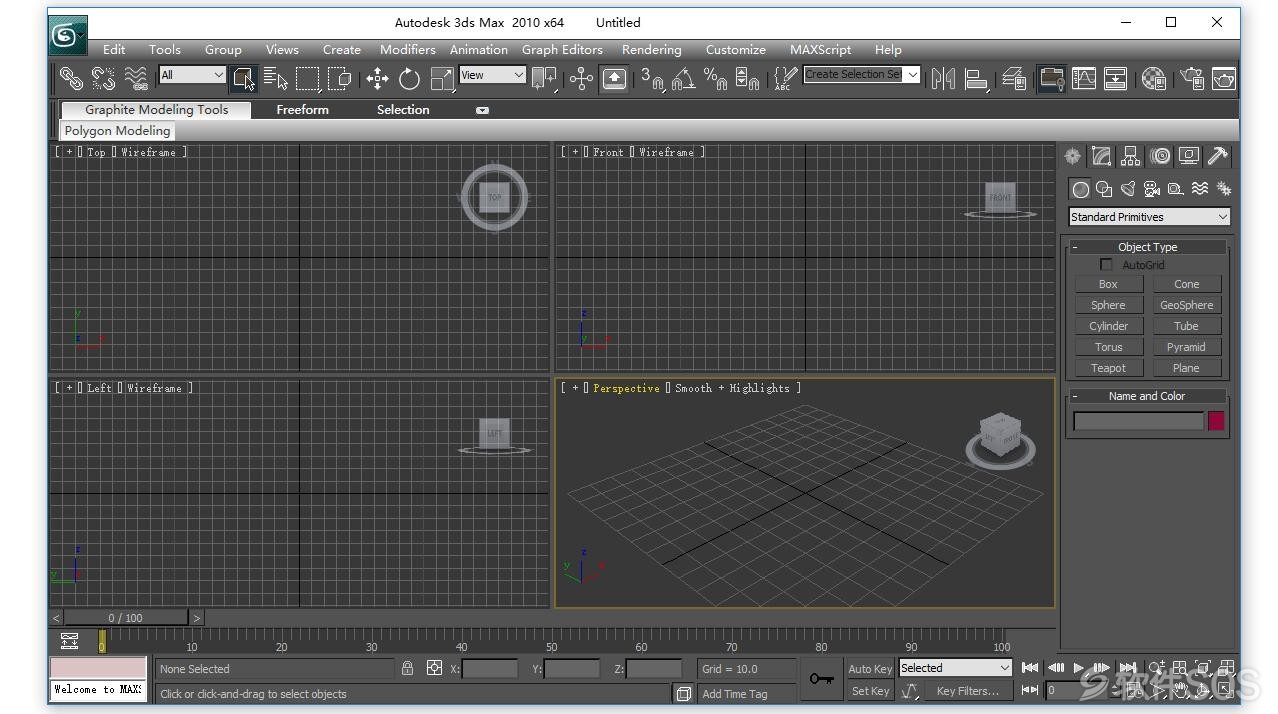Toggle the Graphite Modeling Tools ribbon icon
Viewport: 1278px width, 714px height.
pos(1051,78)
